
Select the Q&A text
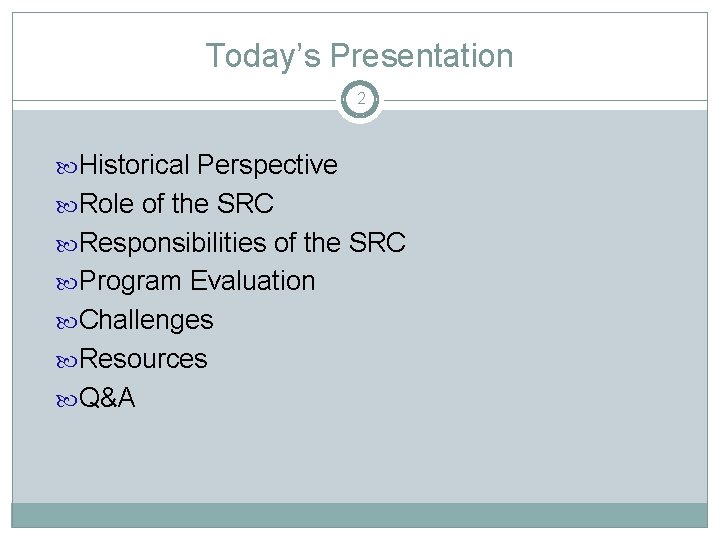[x=107, y=398]
